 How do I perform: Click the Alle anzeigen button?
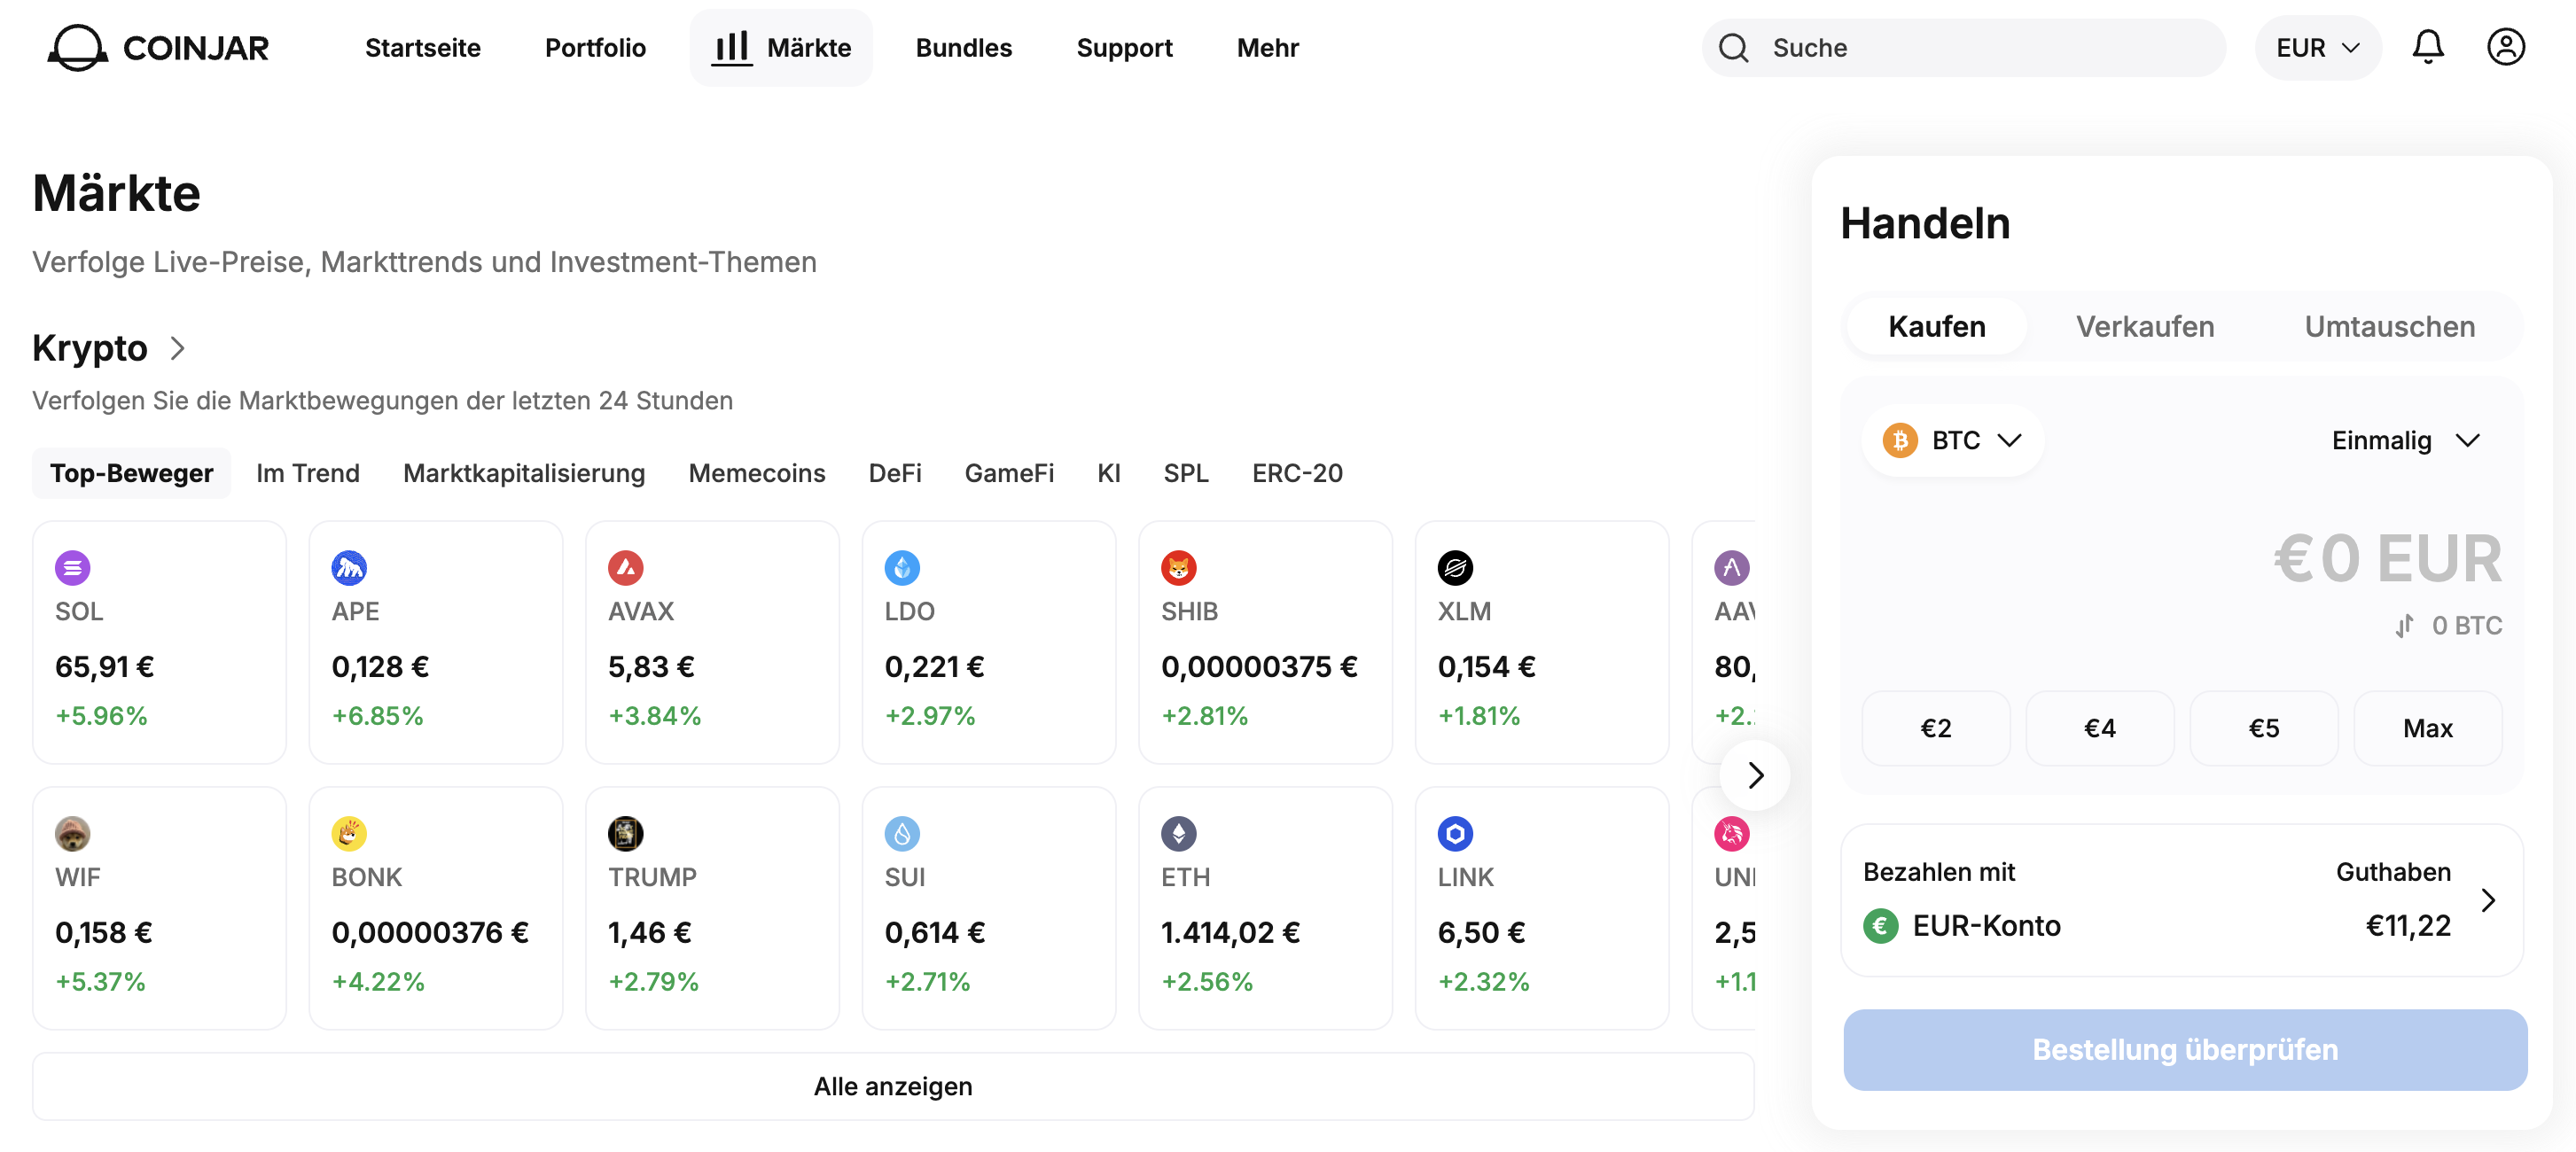point(893,1086)
